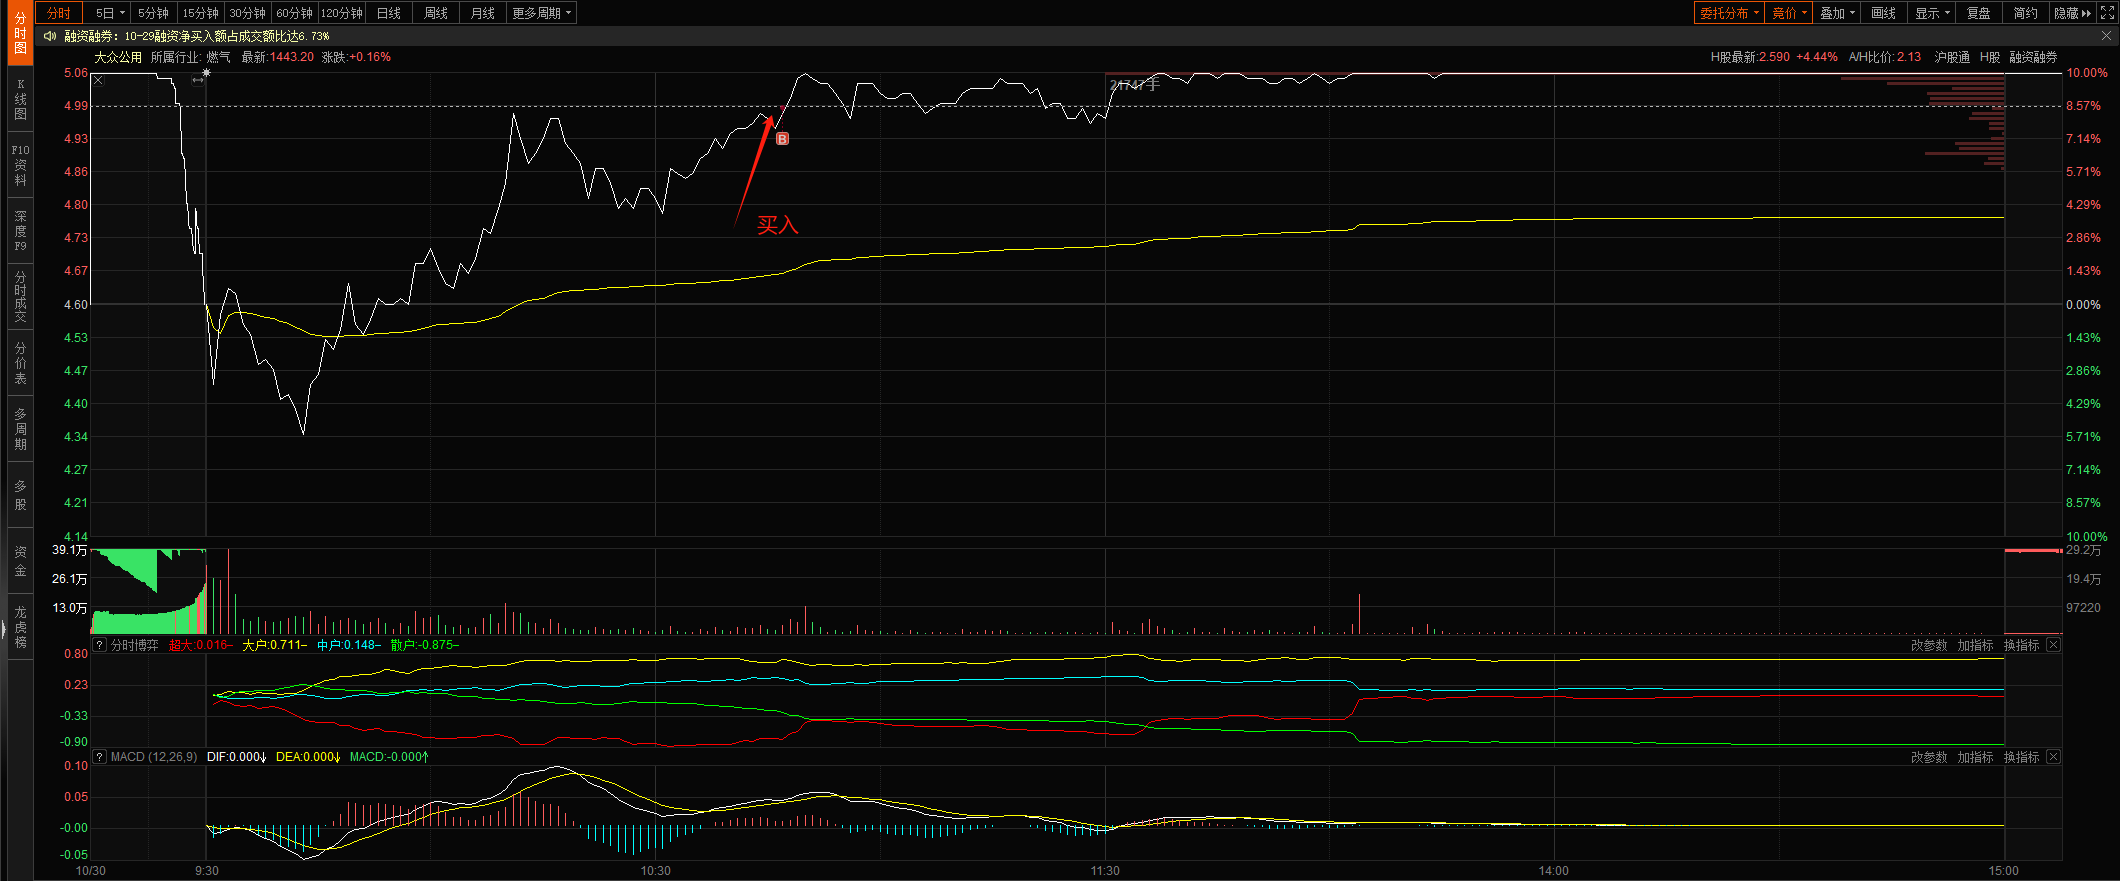Switch to 月线 period
The width and height of the screenshot is (2120, 881).
(x=482, y=13)
